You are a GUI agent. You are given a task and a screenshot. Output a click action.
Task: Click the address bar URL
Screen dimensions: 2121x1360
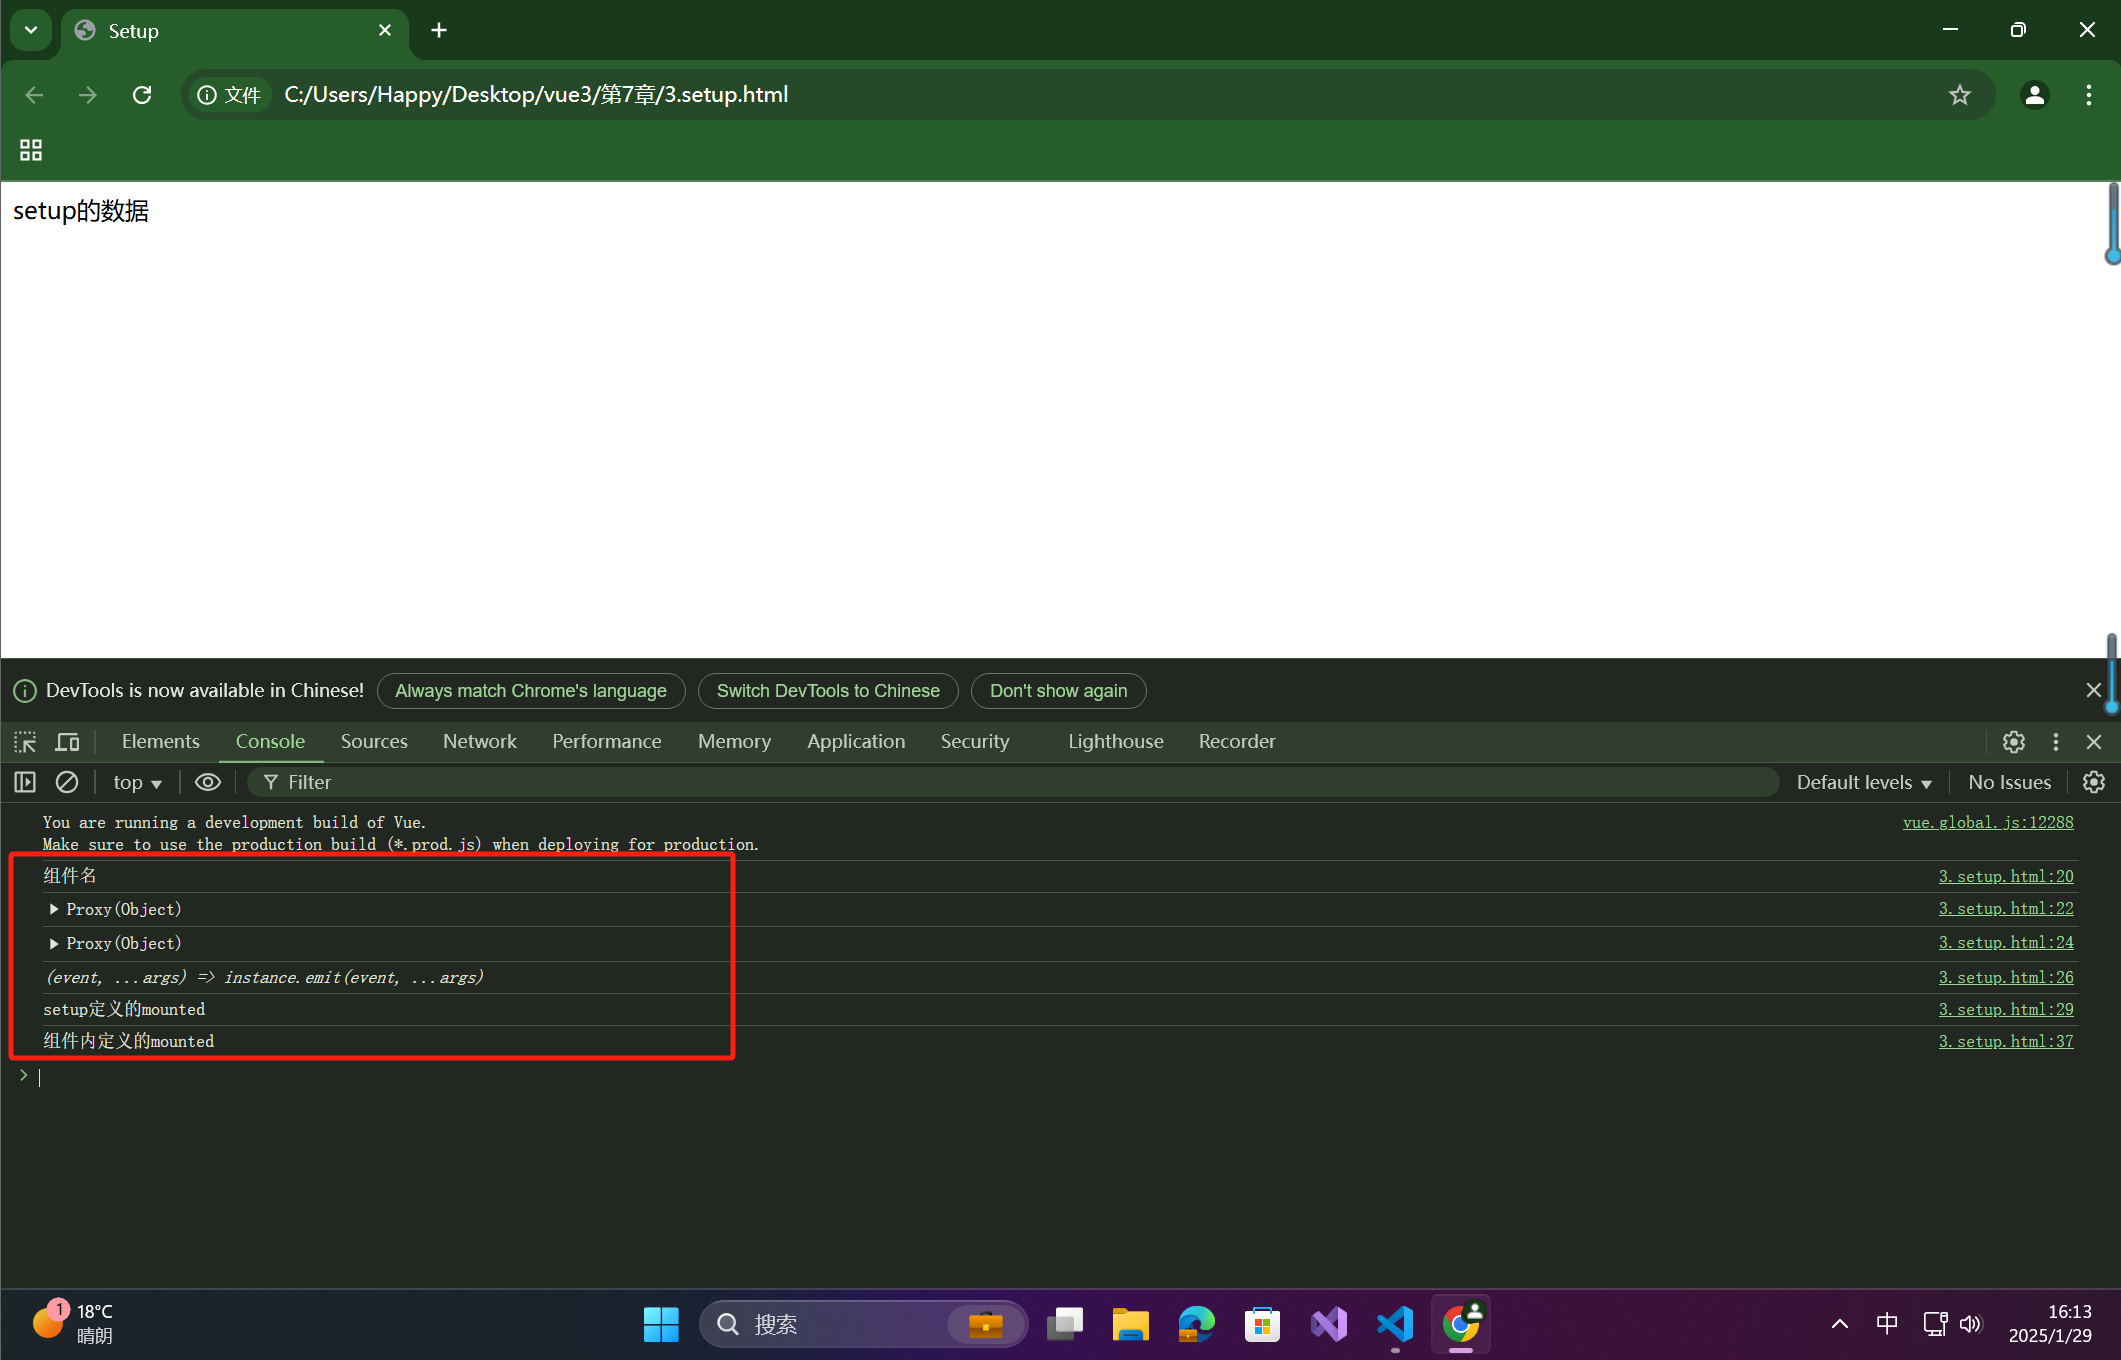tap(536, 95)
